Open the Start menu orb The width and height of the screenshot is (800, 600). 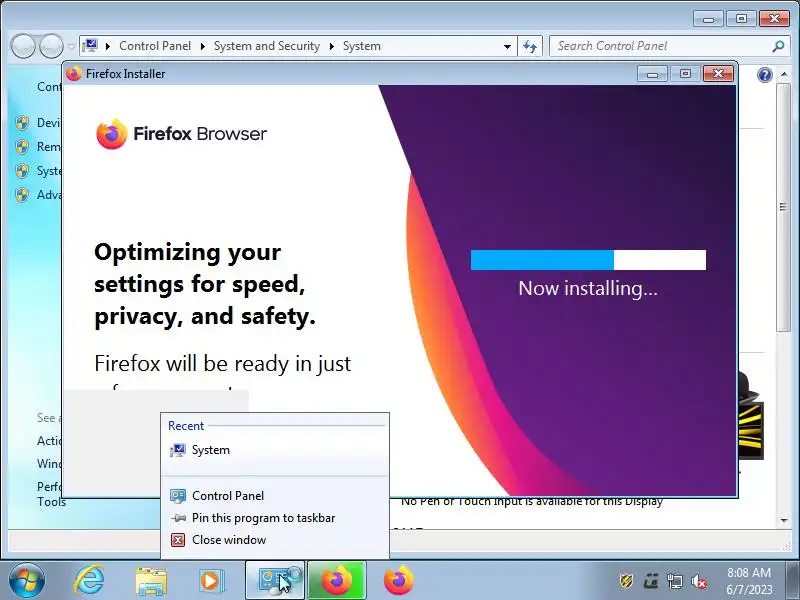(x=26, y=580)
